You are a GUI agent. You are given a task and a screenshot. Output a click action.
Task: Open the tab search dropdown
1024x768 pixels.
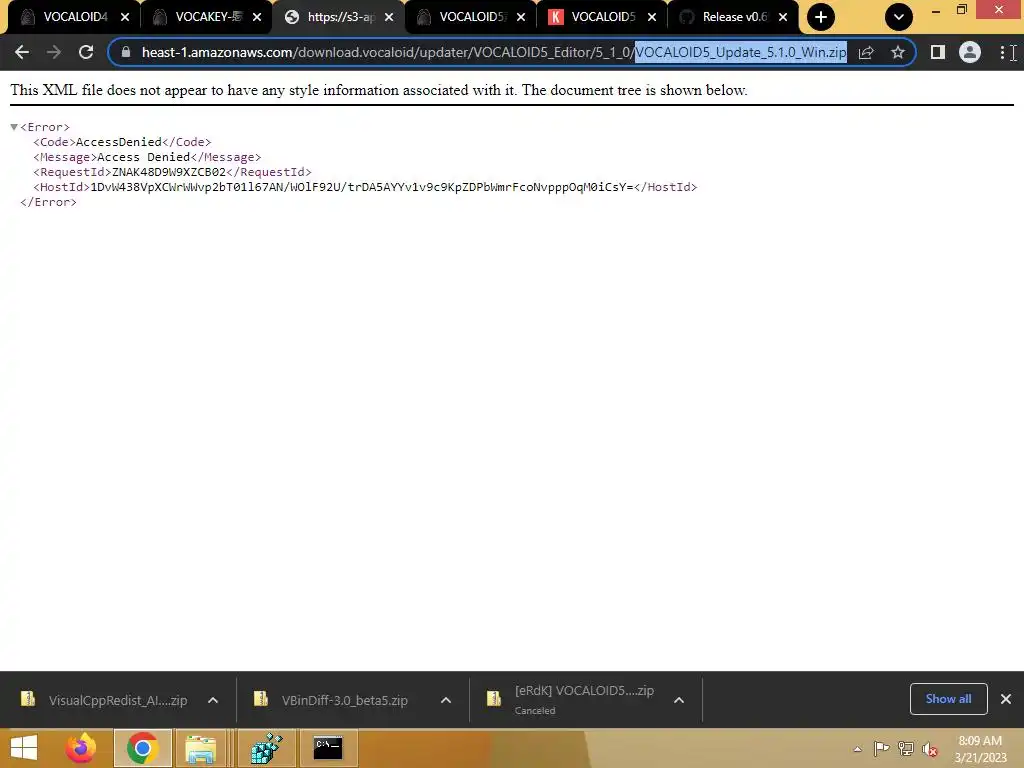pos(899,17)
